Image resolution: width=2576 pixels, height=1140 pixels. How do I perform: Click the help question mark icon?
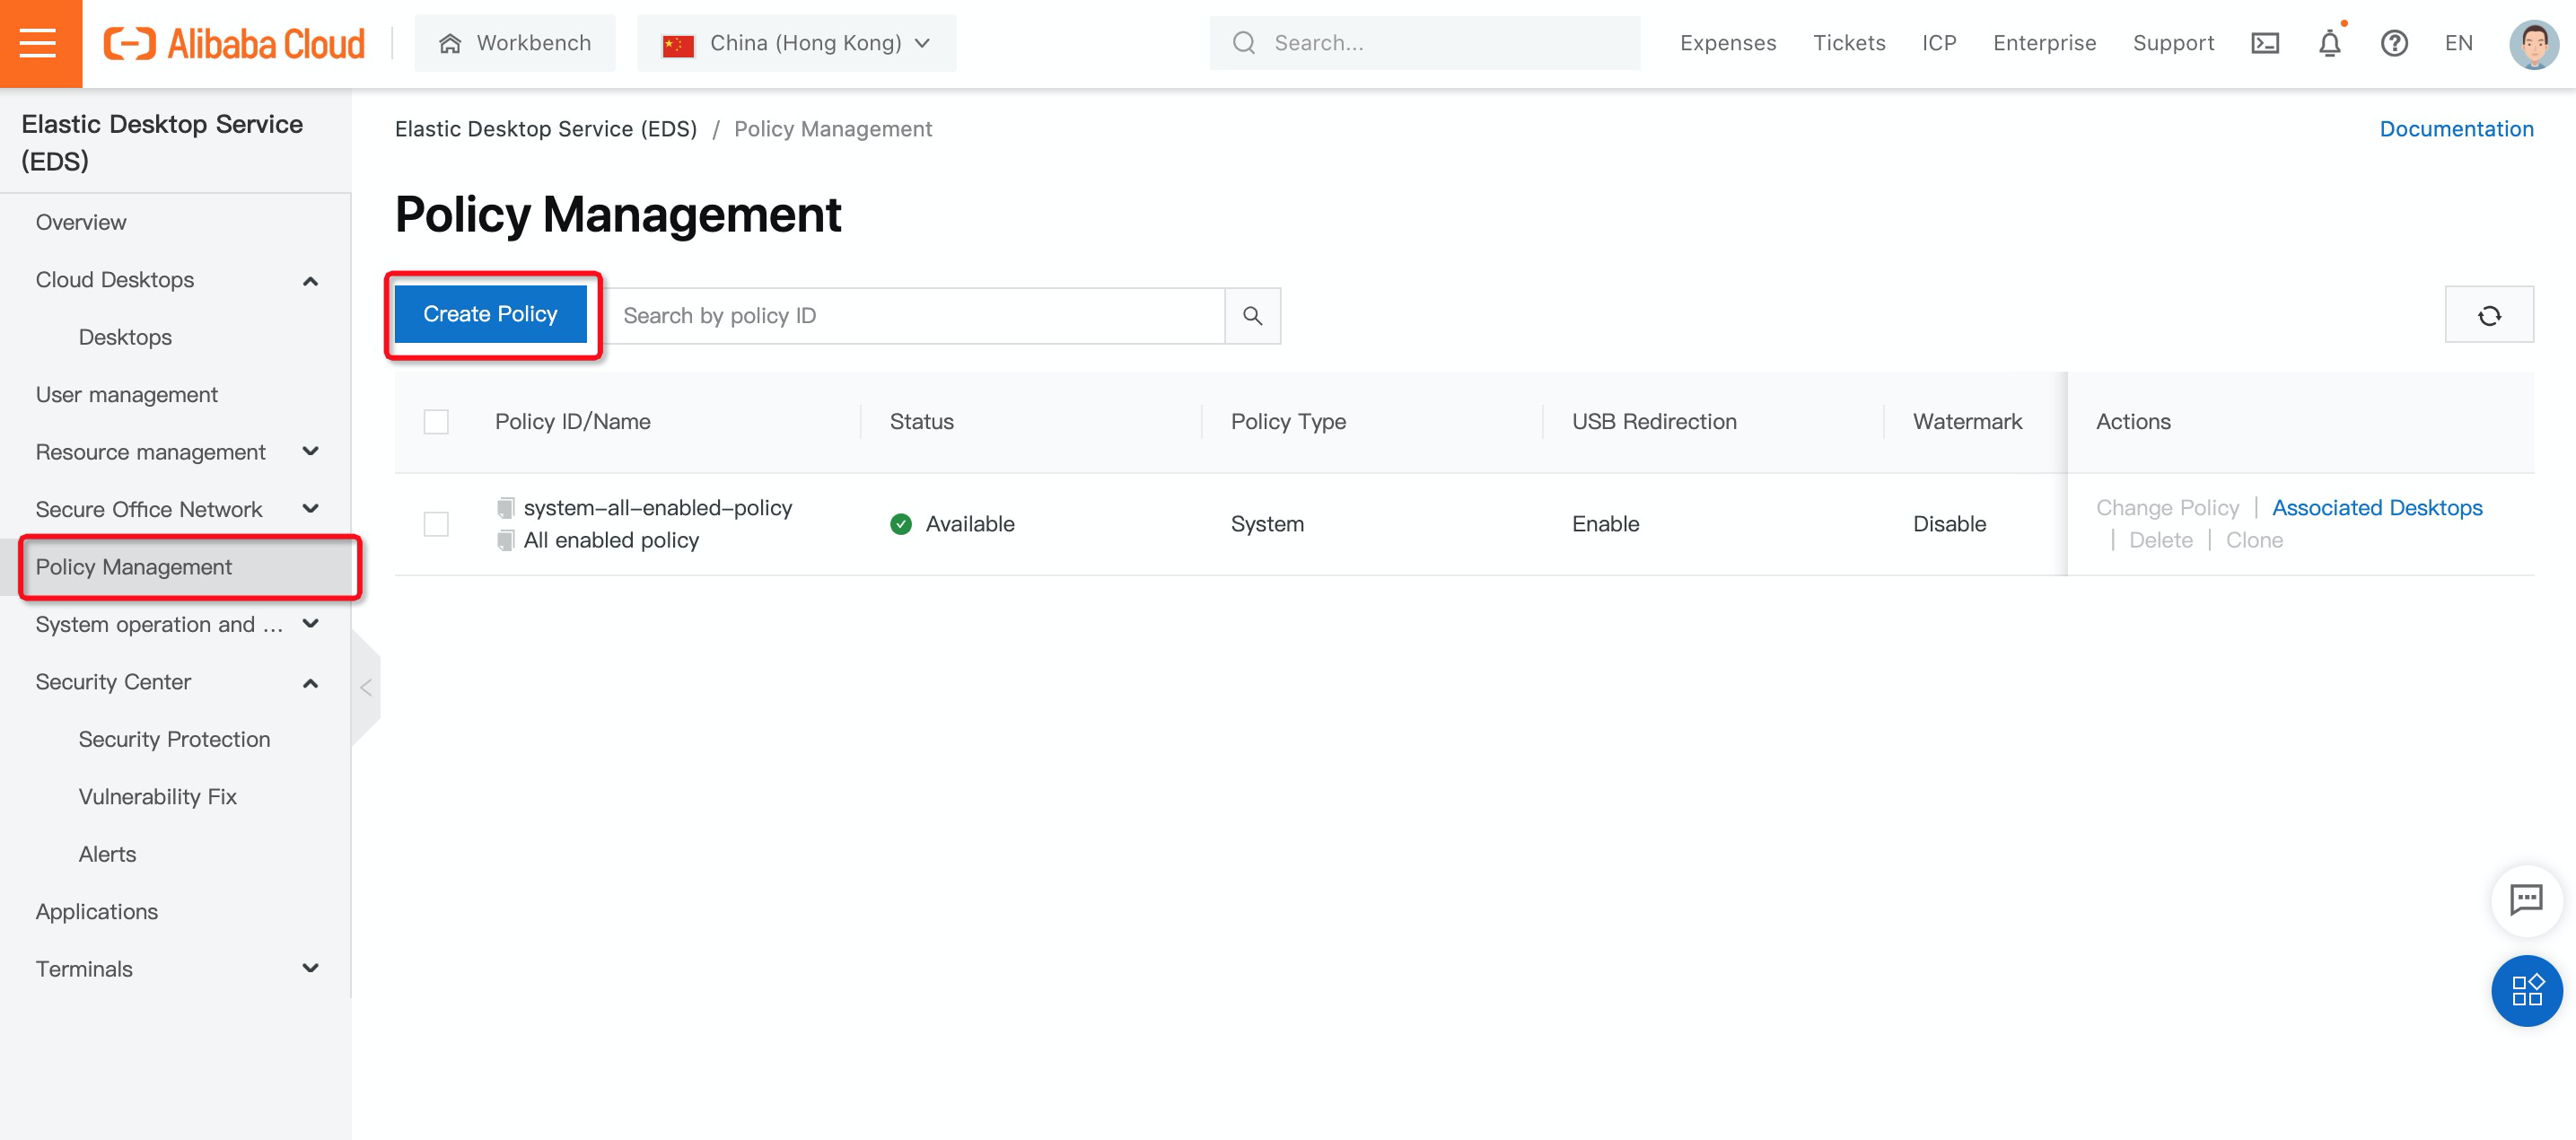[x=2394, y=43]
